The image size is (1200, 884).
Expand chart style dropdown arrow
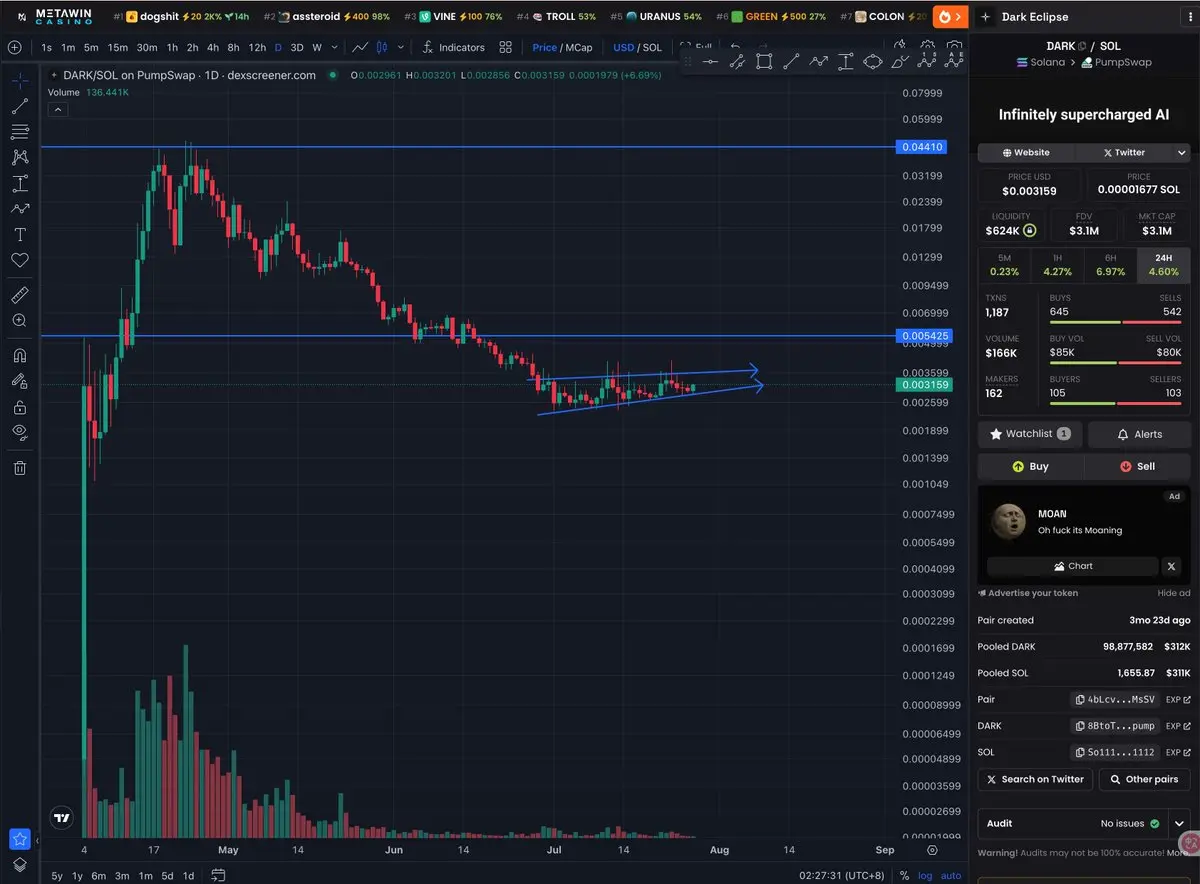click(x=402, y=47)
